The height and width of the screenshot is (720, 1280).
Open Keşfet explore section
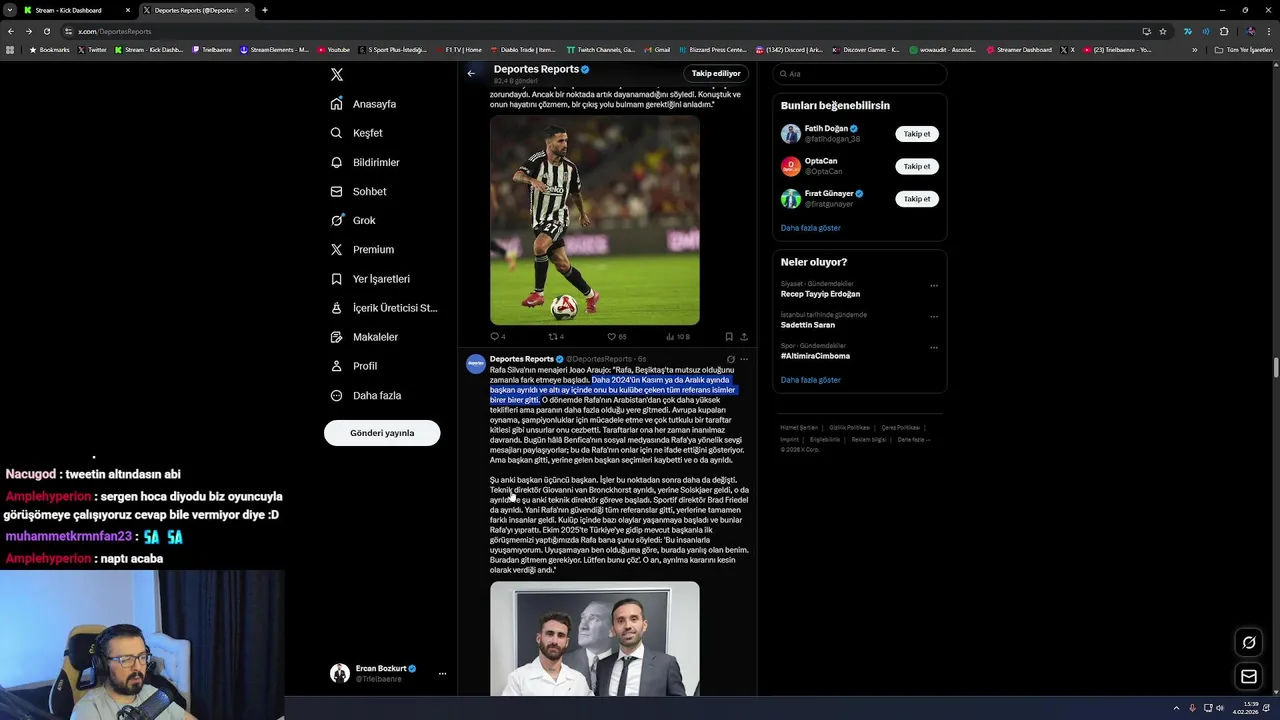(x=357, y=133)
